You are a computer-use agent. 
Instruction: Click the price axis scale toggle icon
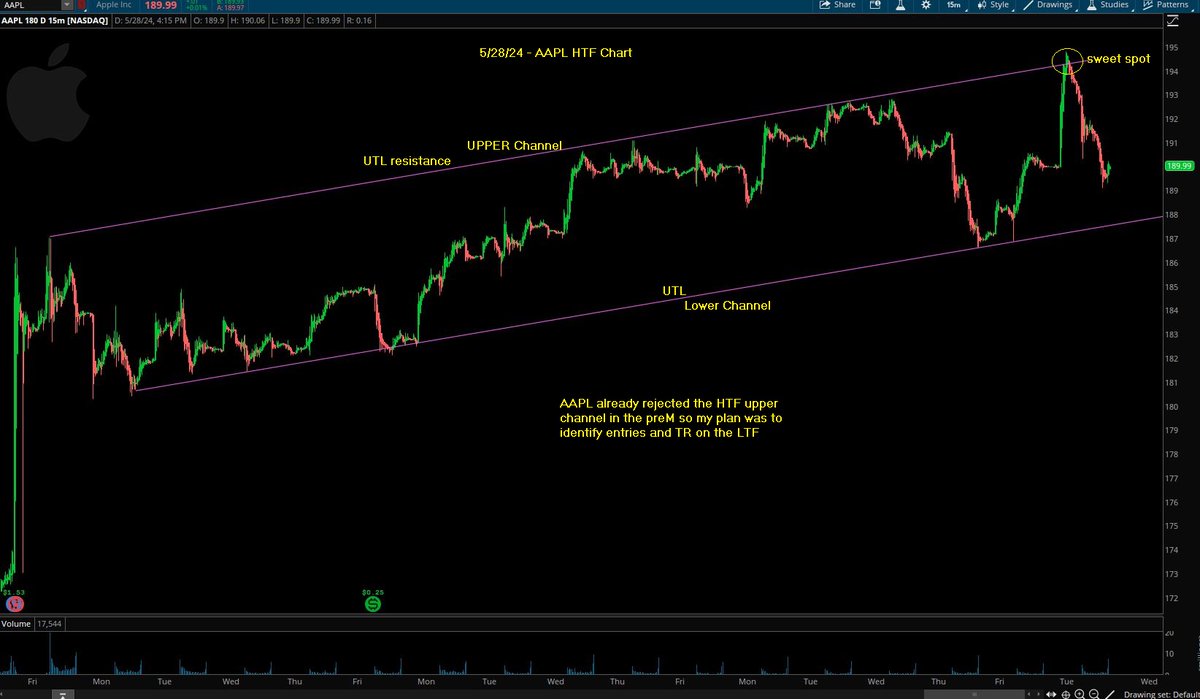1173,22
